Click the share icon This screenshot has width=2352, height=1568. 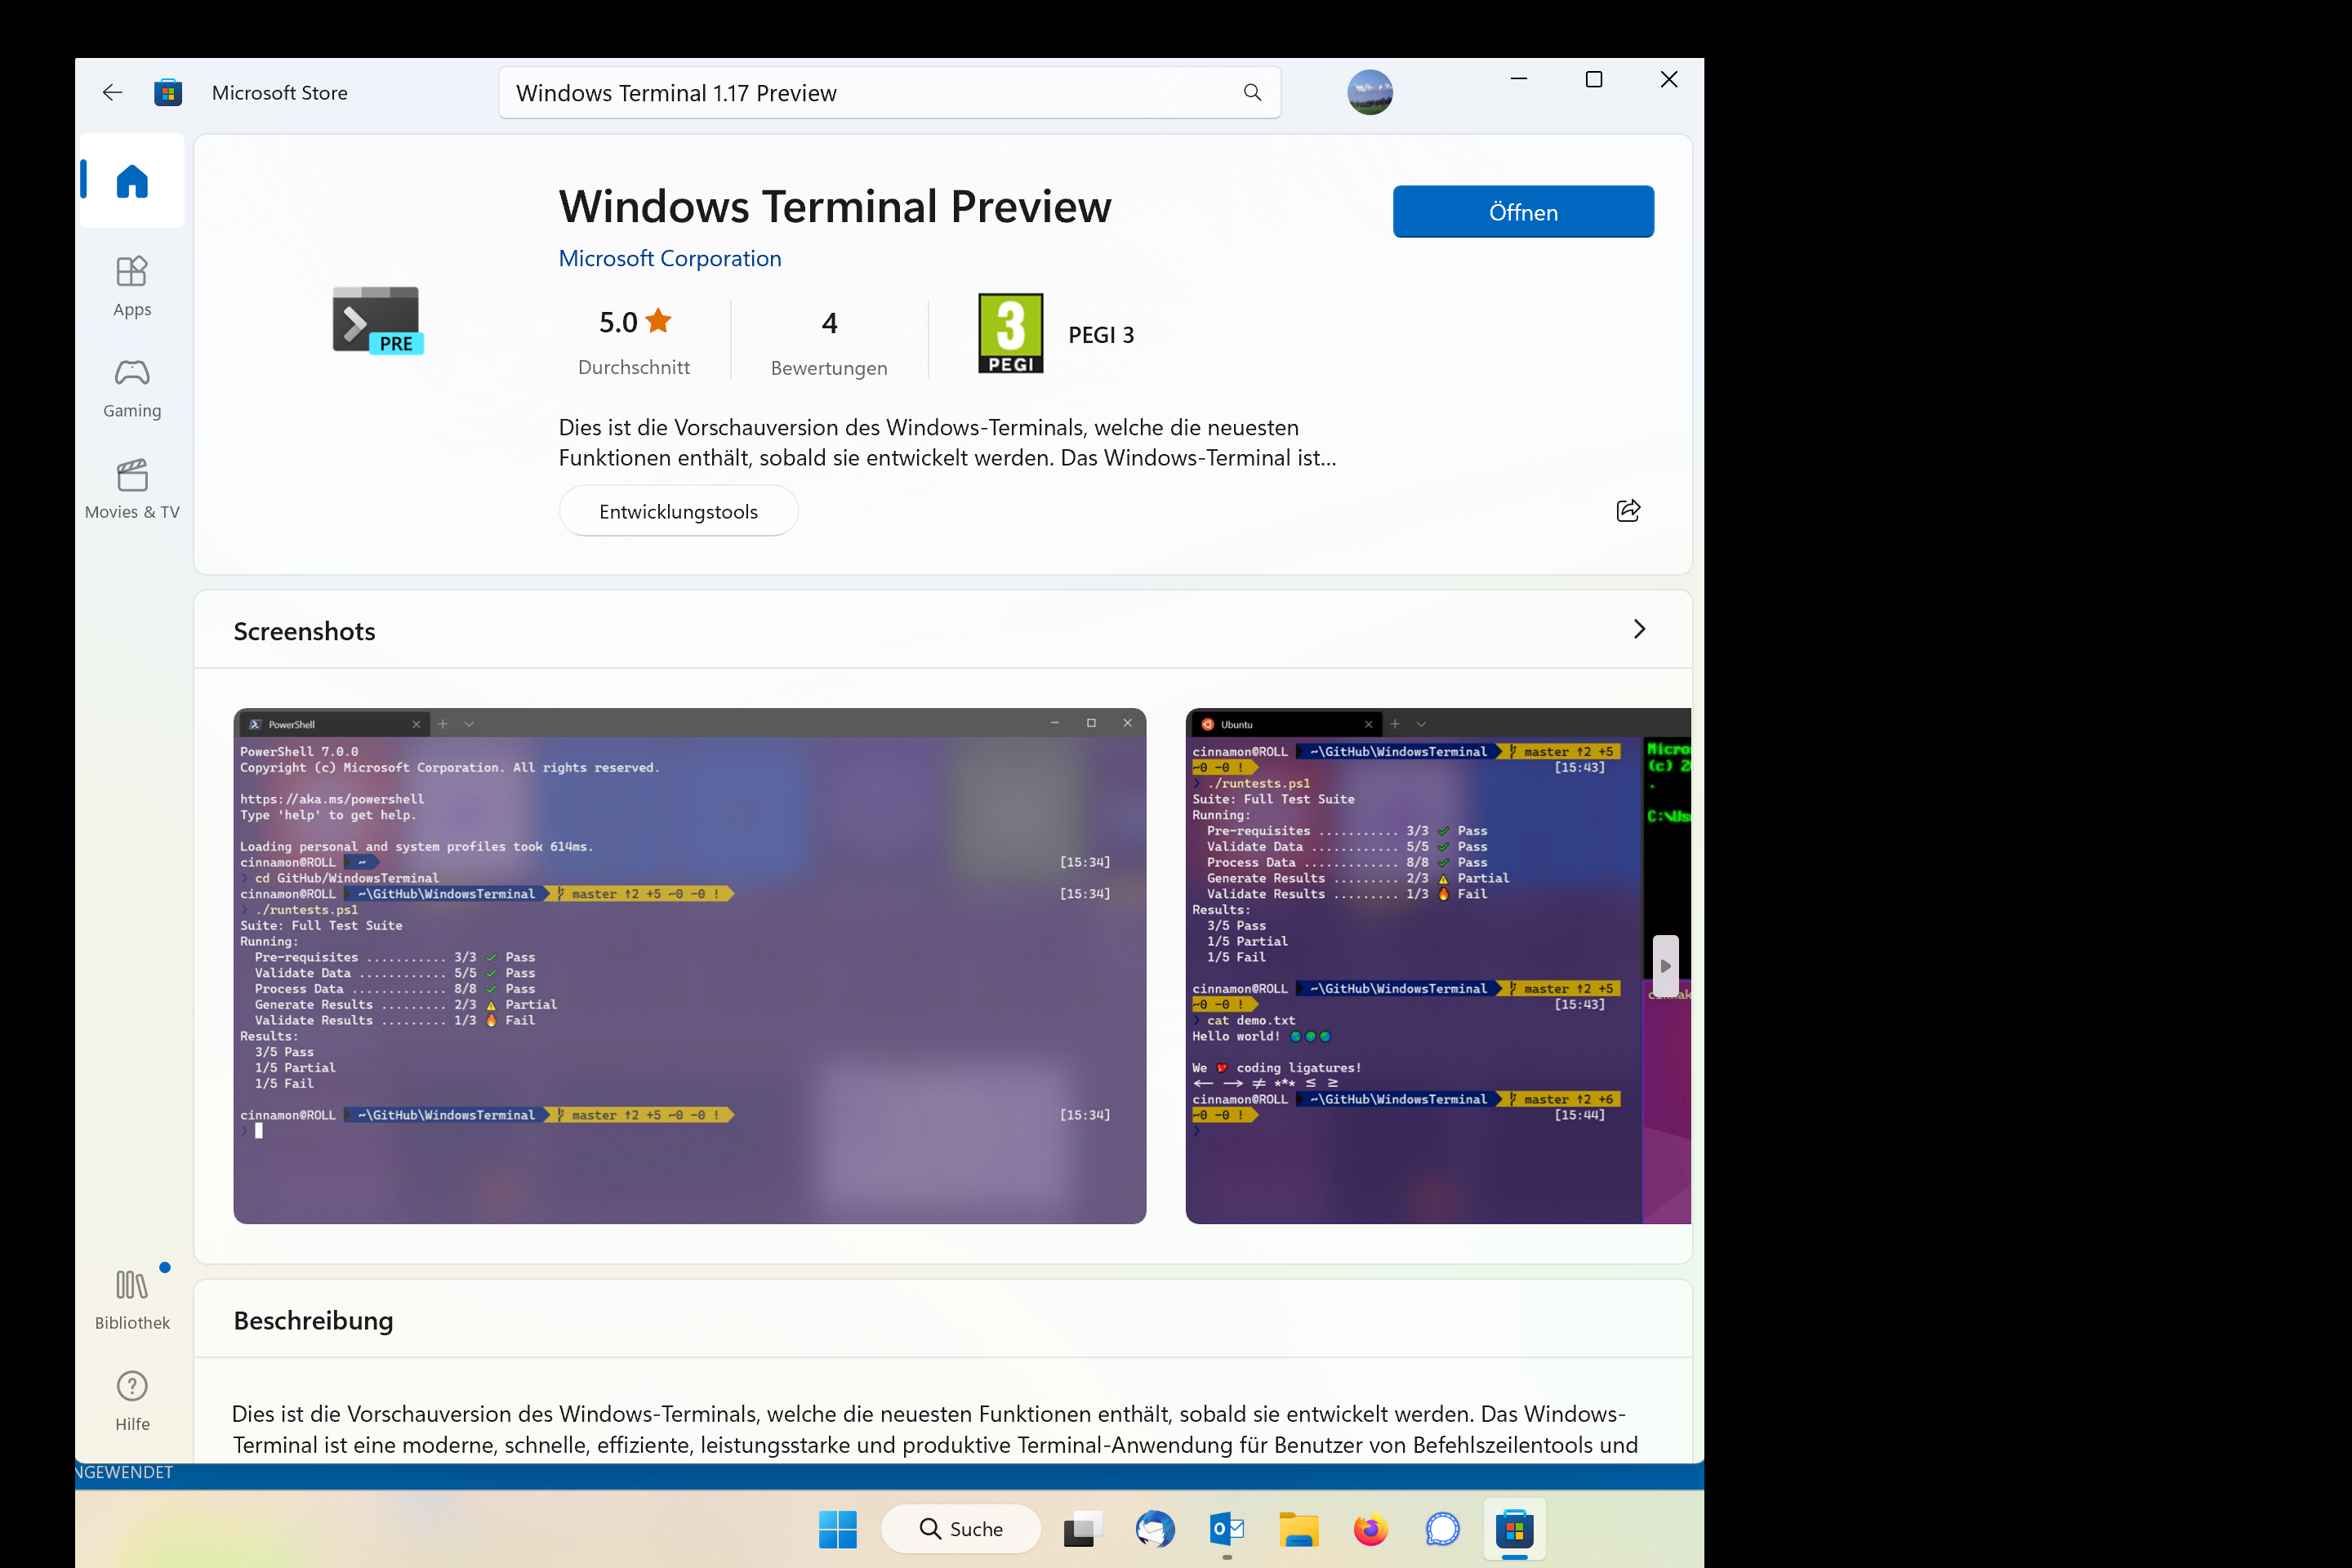(1628, 511)
